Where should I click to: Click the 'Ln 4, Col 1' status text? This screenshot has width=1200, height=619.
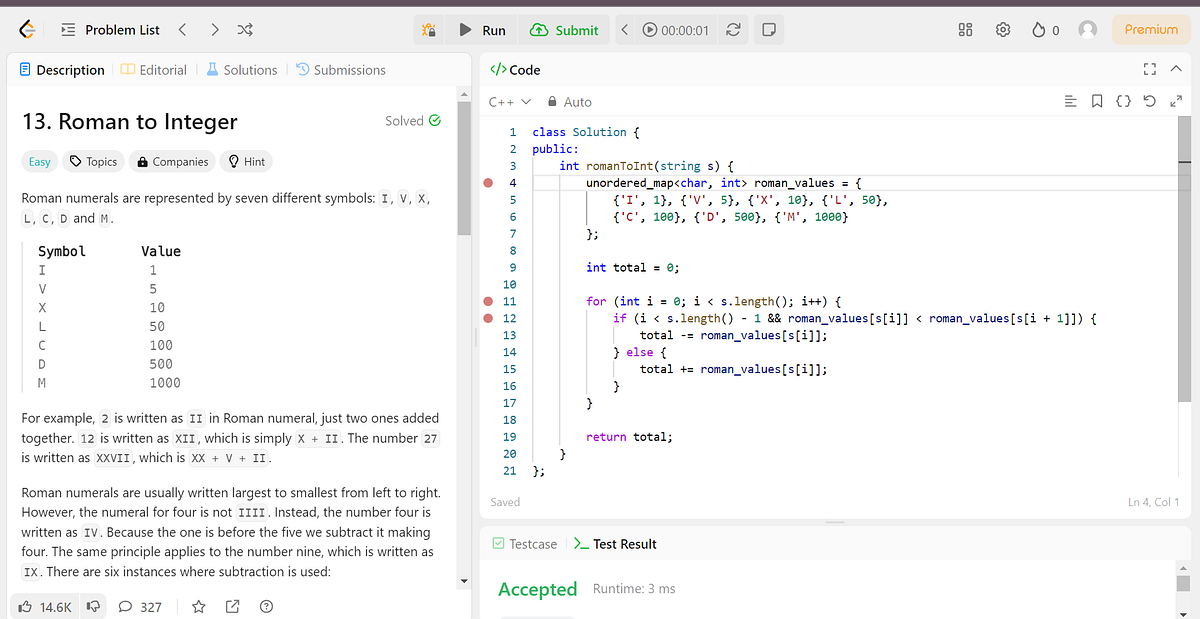tap(1154, 502)
